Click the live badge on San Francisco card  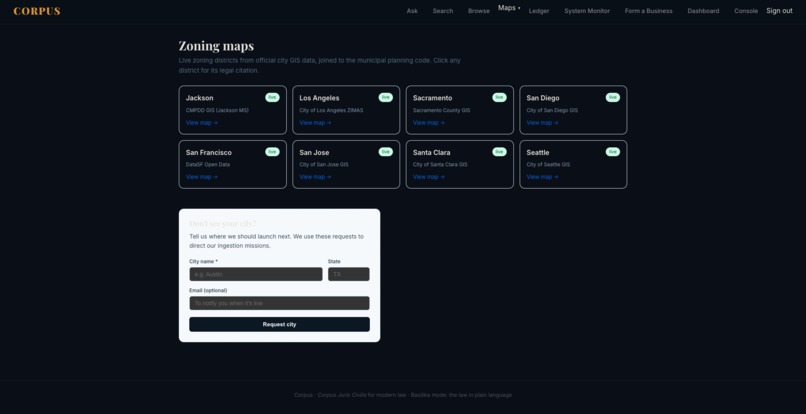click(272, 152)
